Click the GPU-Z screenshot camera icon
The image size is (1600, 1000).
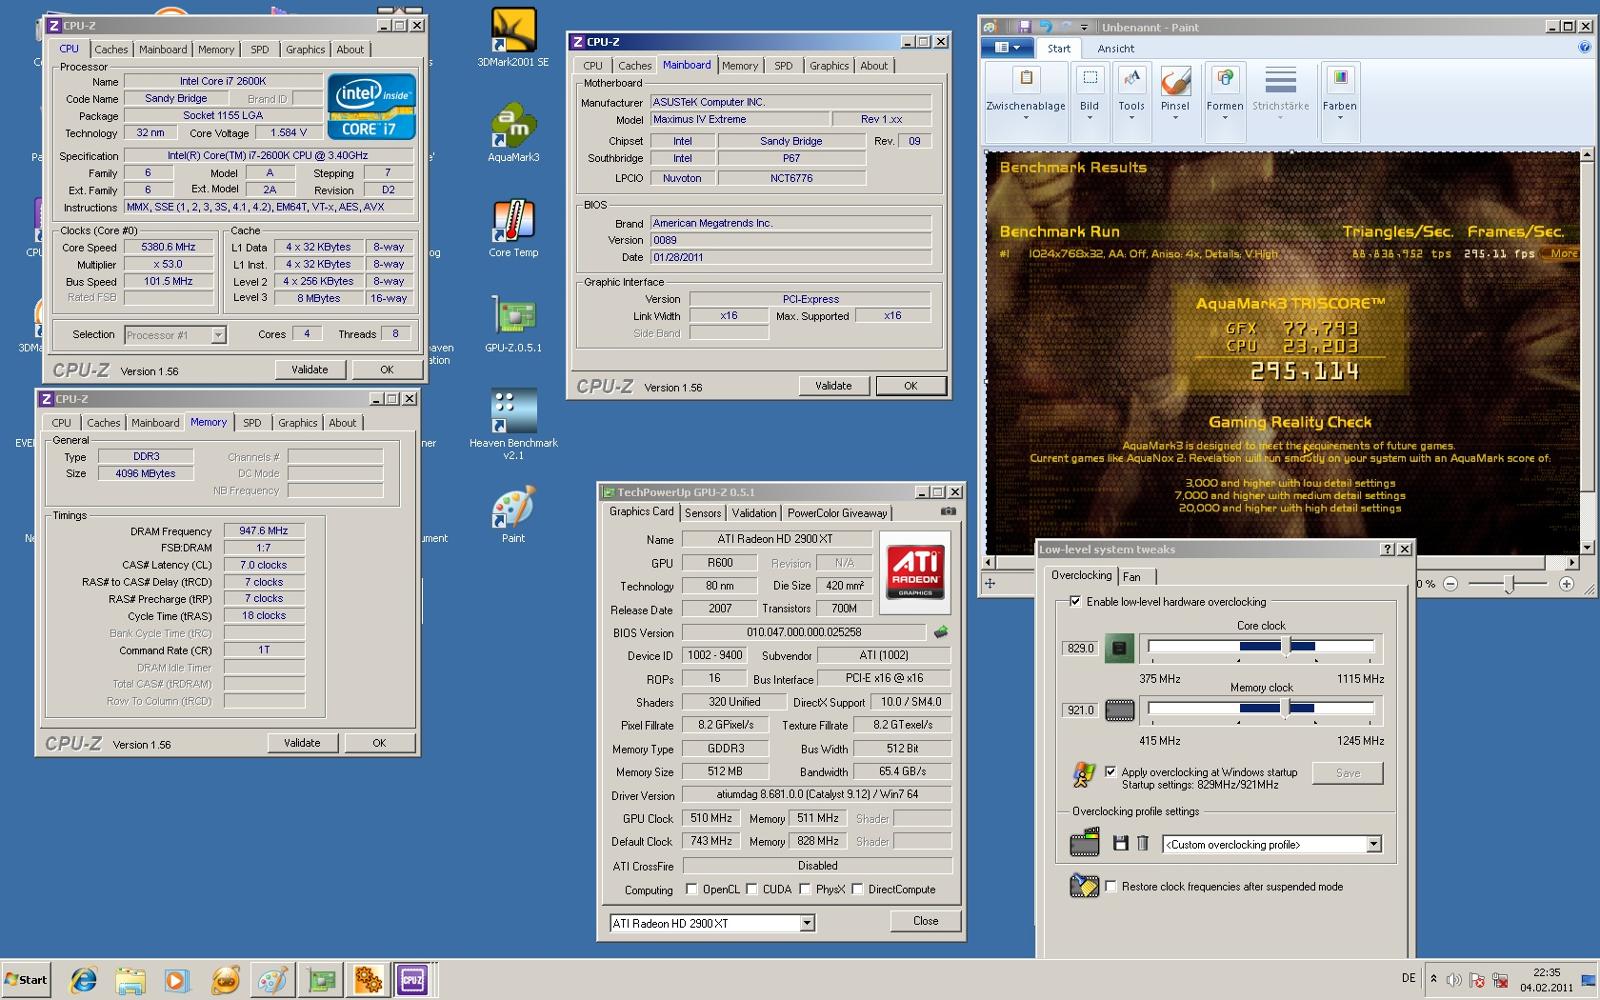pos(948,512)
